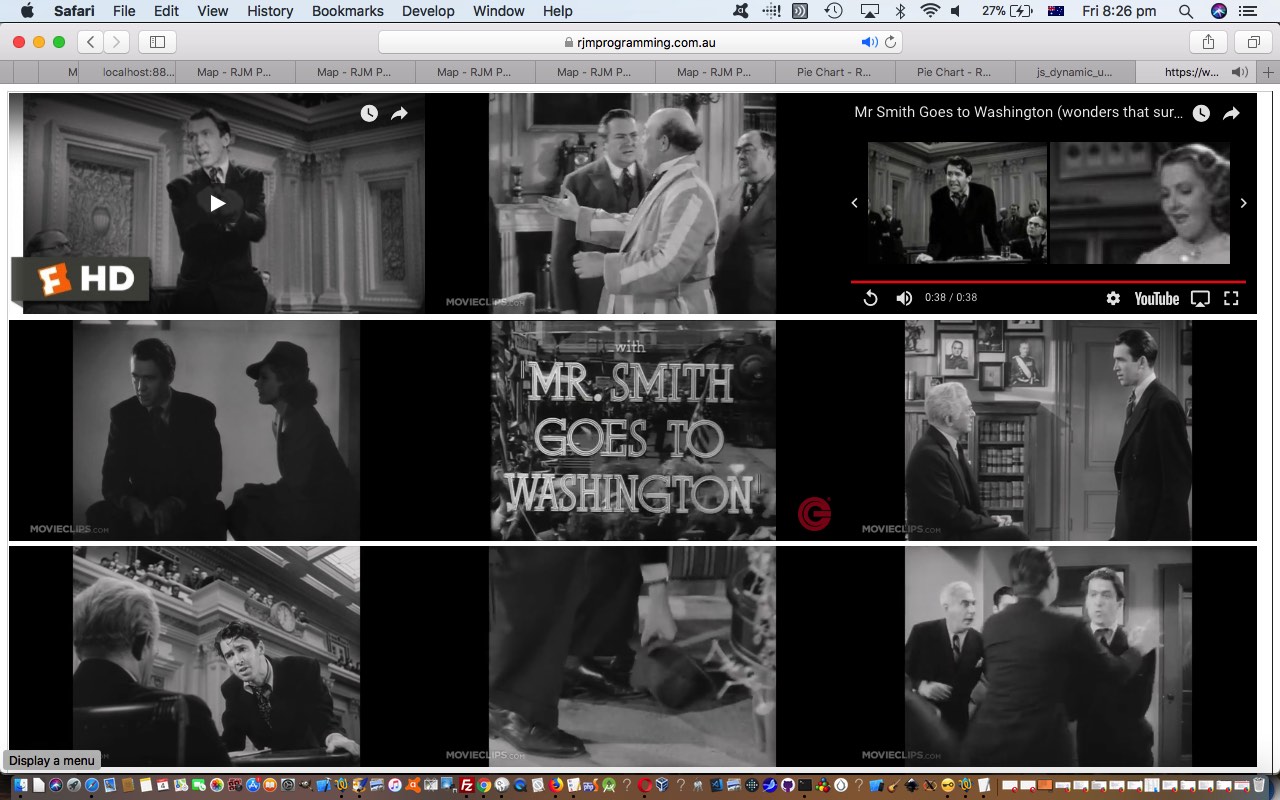This screenshot has height=800, width=1280.
Task: Open AirPlay display menu bar icon
Action: coord(869,11)
